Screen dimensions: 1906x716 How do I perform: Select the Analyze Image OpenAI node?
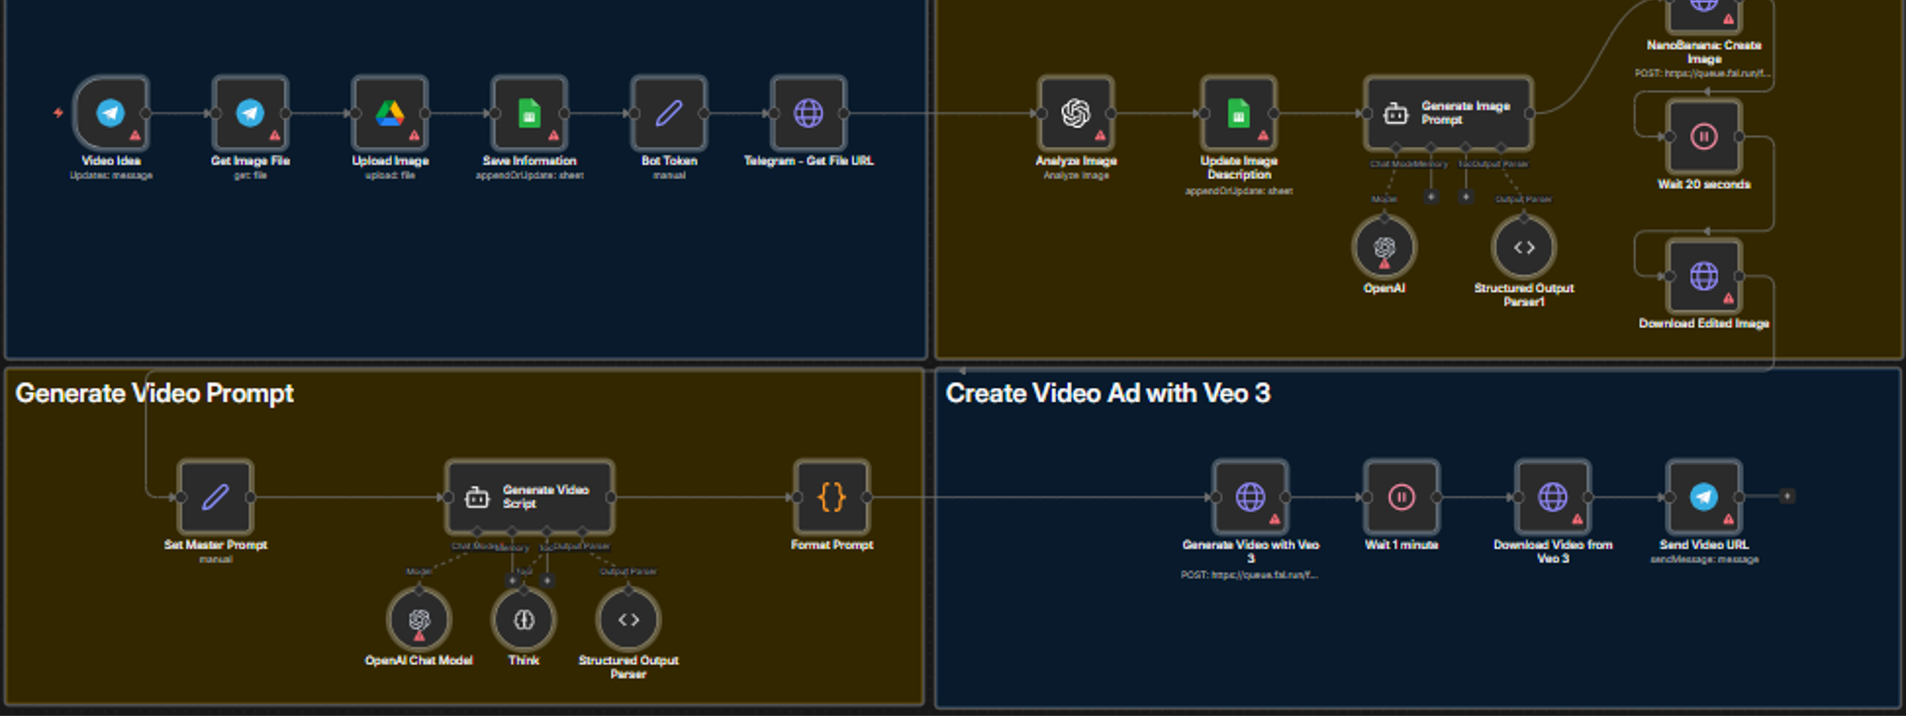[x=1076, y=113]
